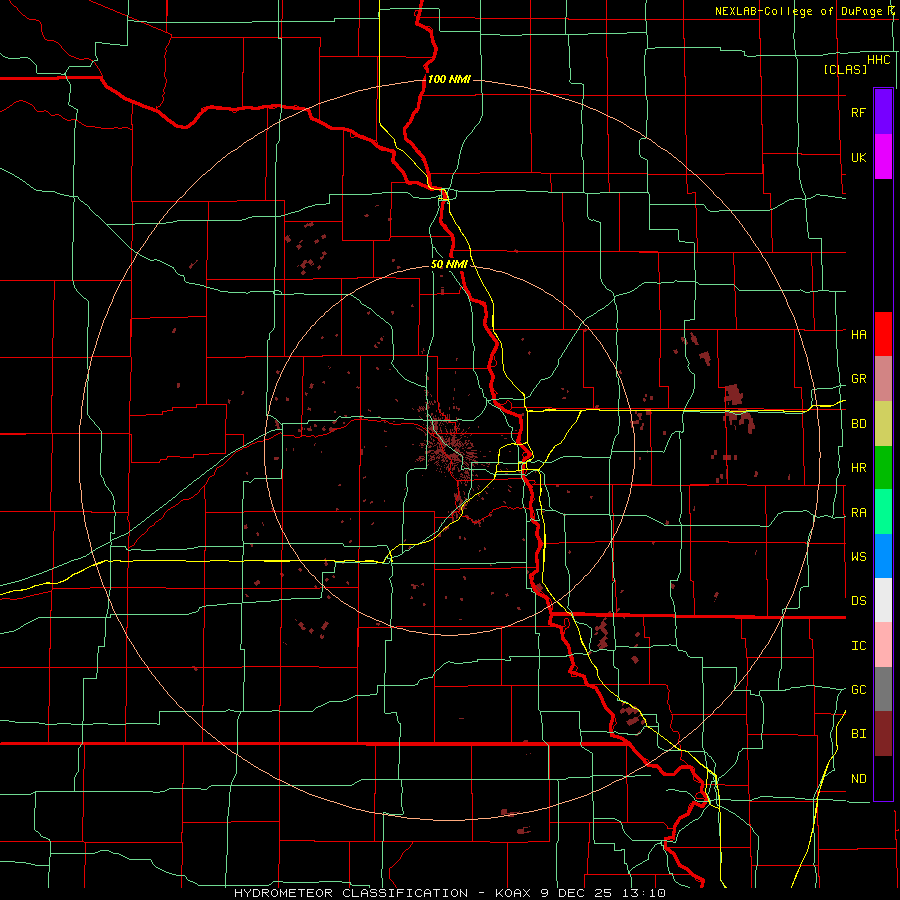Click the GC gray legend swatch
The image size is (900, 900).
883,689
